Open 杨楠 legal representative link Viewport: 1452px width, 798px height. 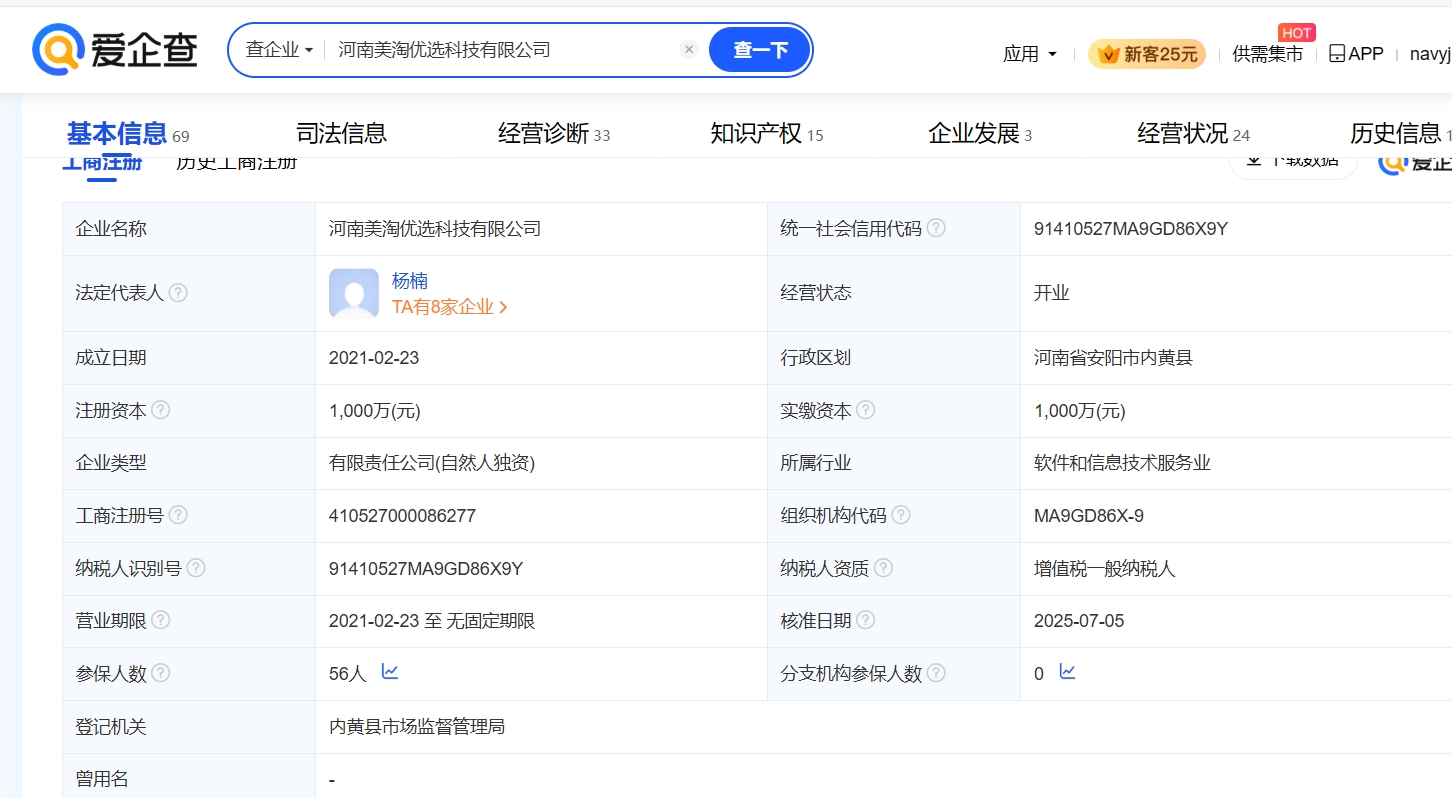(410, 281)
